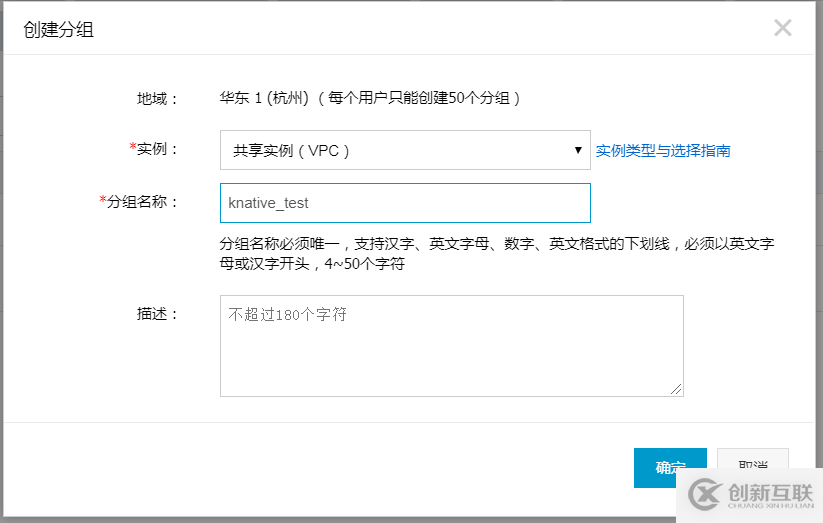The image size is (823, 523).
Task: Click the 描述 field label
Action: tap(157, 314)
